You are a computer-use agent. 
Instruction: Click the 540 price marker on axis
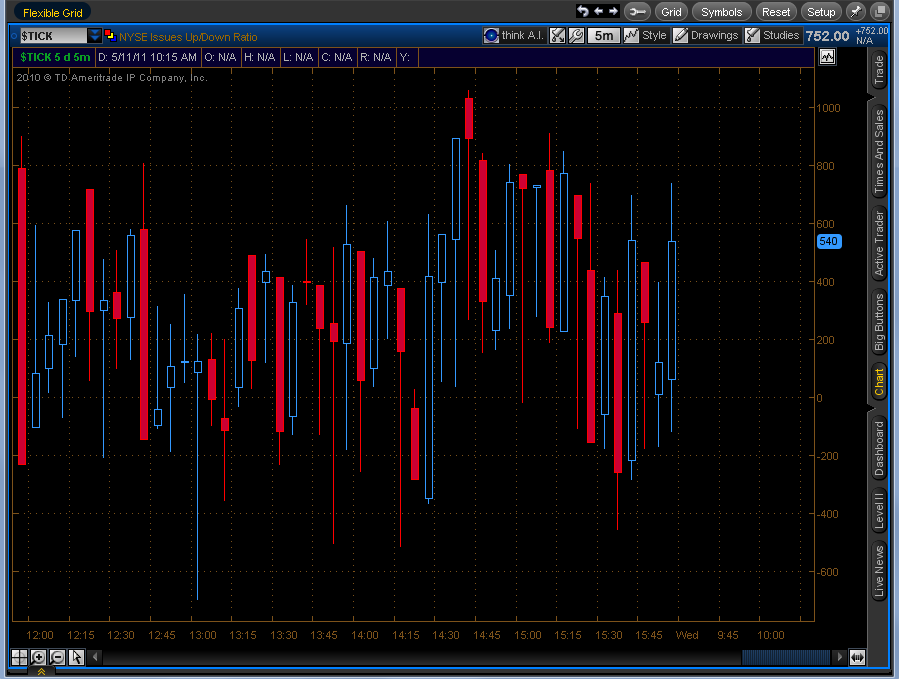pos(828,241)
